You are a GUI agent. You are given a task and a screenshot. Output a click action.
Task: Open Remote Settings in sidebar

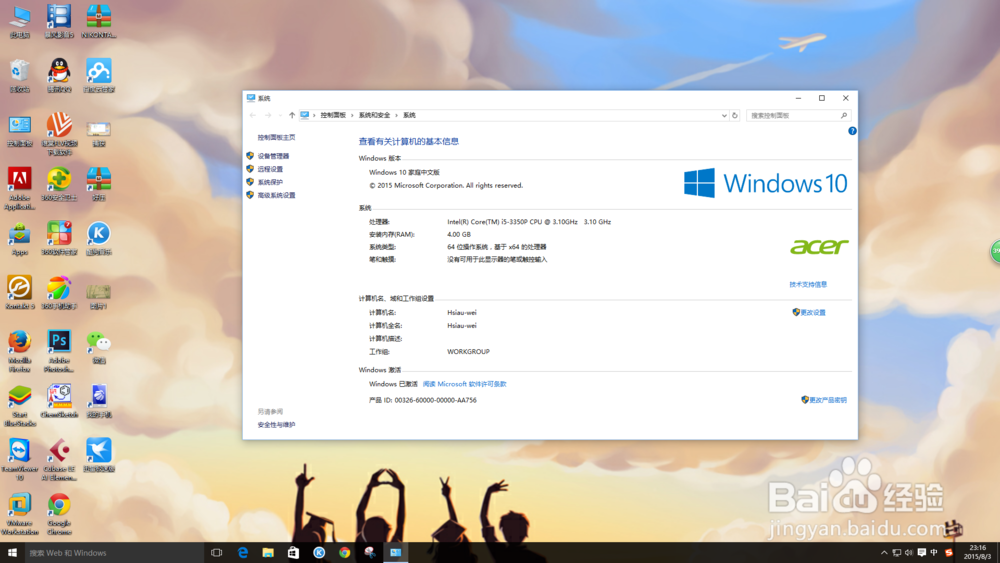coord(270,169)
